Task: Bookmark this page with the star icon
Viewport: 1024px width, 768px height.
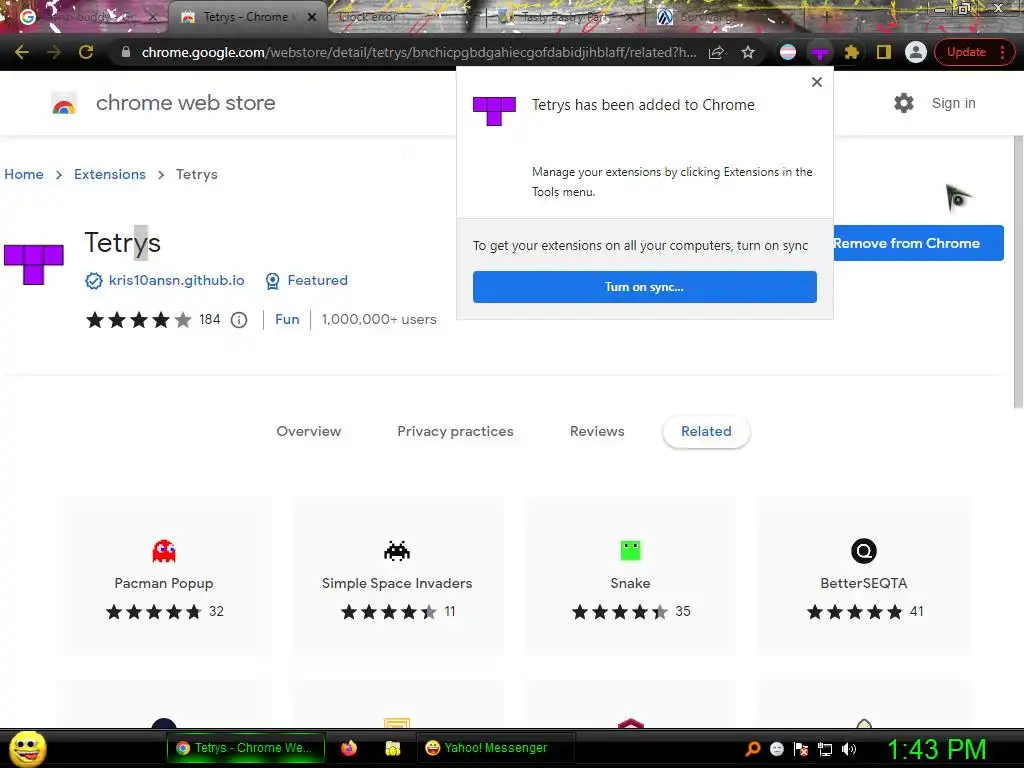Action: 748,52
